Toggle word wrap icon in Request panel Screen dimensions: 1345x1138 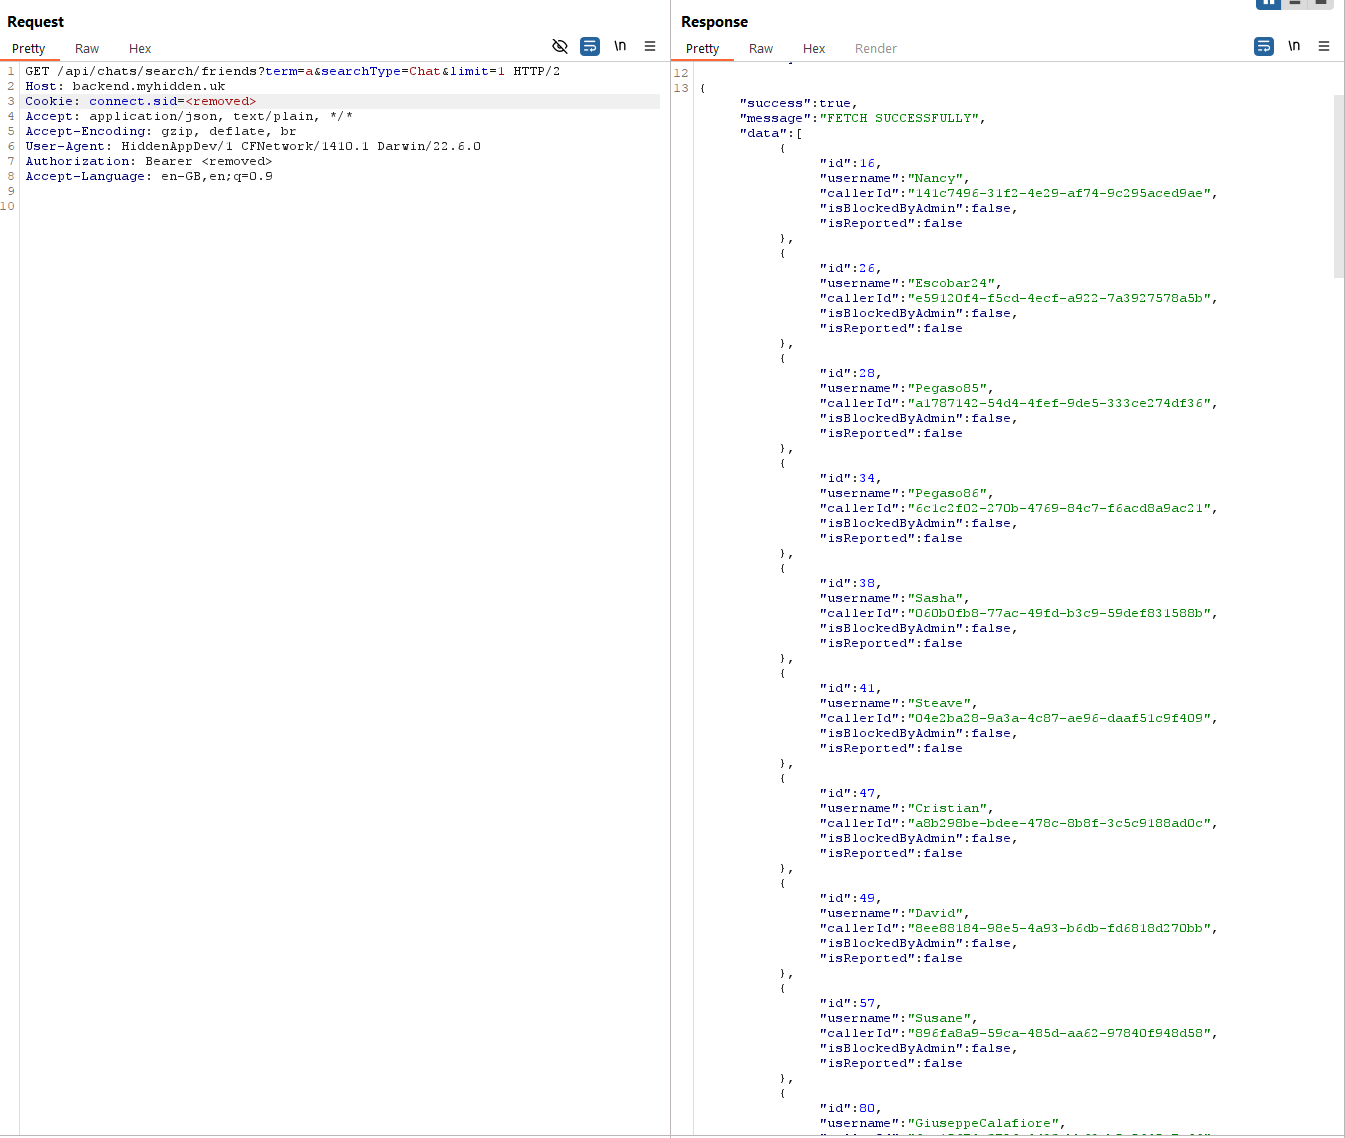coord(590,46)
